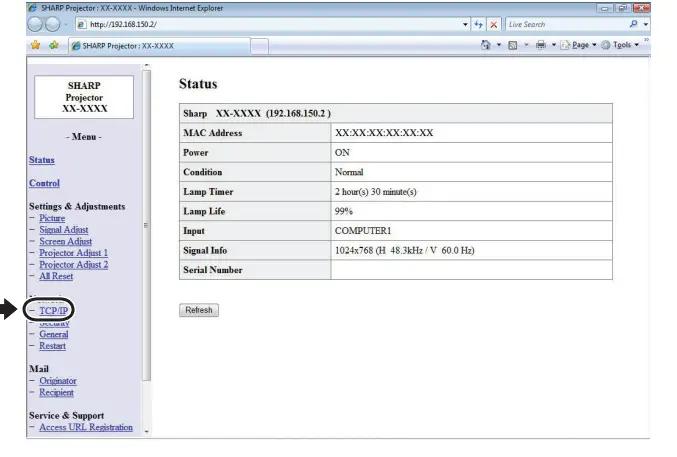677x457 pixels.
Task: Open the Page dropdown menu
Action: (576, 46)
